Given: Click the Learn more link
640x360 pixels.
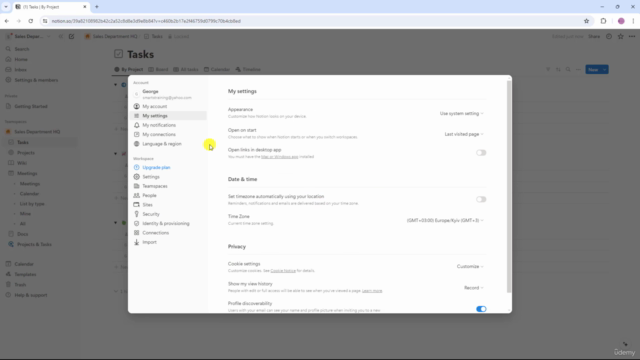Looking at the screenshot, I should click(x=372, y=291).
